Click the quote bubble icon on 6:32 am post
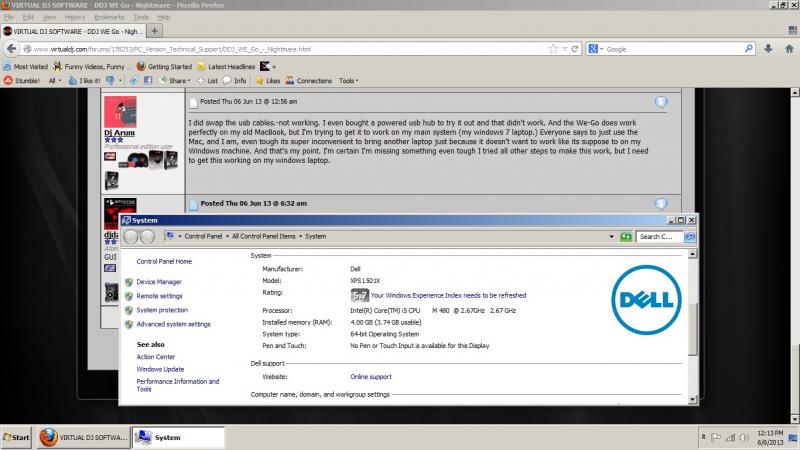This screenshot has width=800, height=450. [661, 204]
